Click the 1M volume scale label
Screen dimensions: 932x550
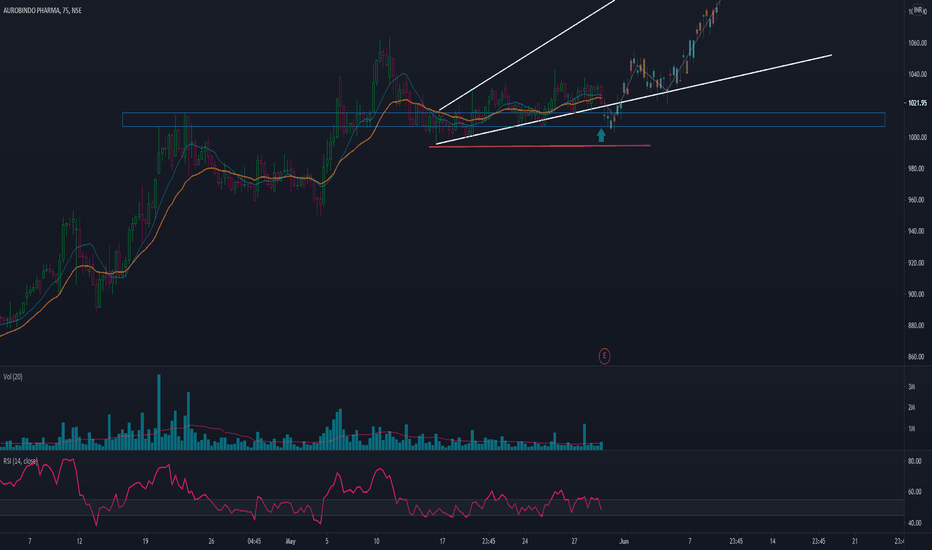click(911, 429)
